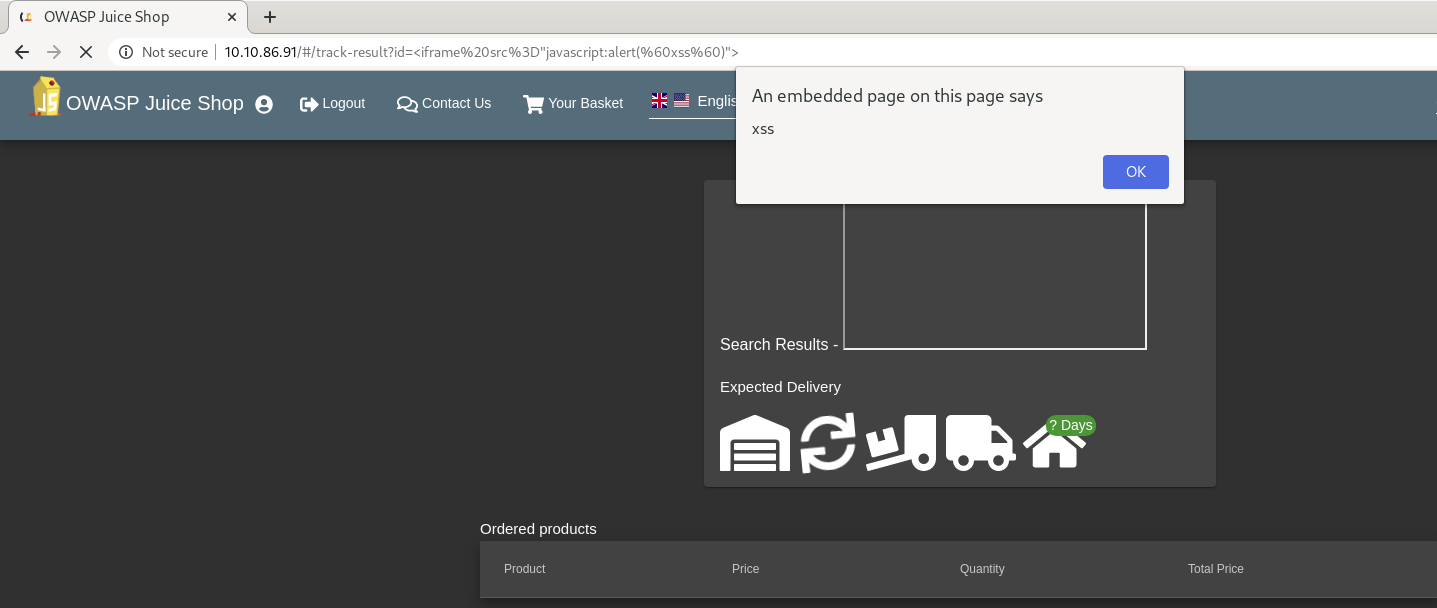1437x608 pixels.
Task: Expand the English language selector
Action: [x=694, y=101]
